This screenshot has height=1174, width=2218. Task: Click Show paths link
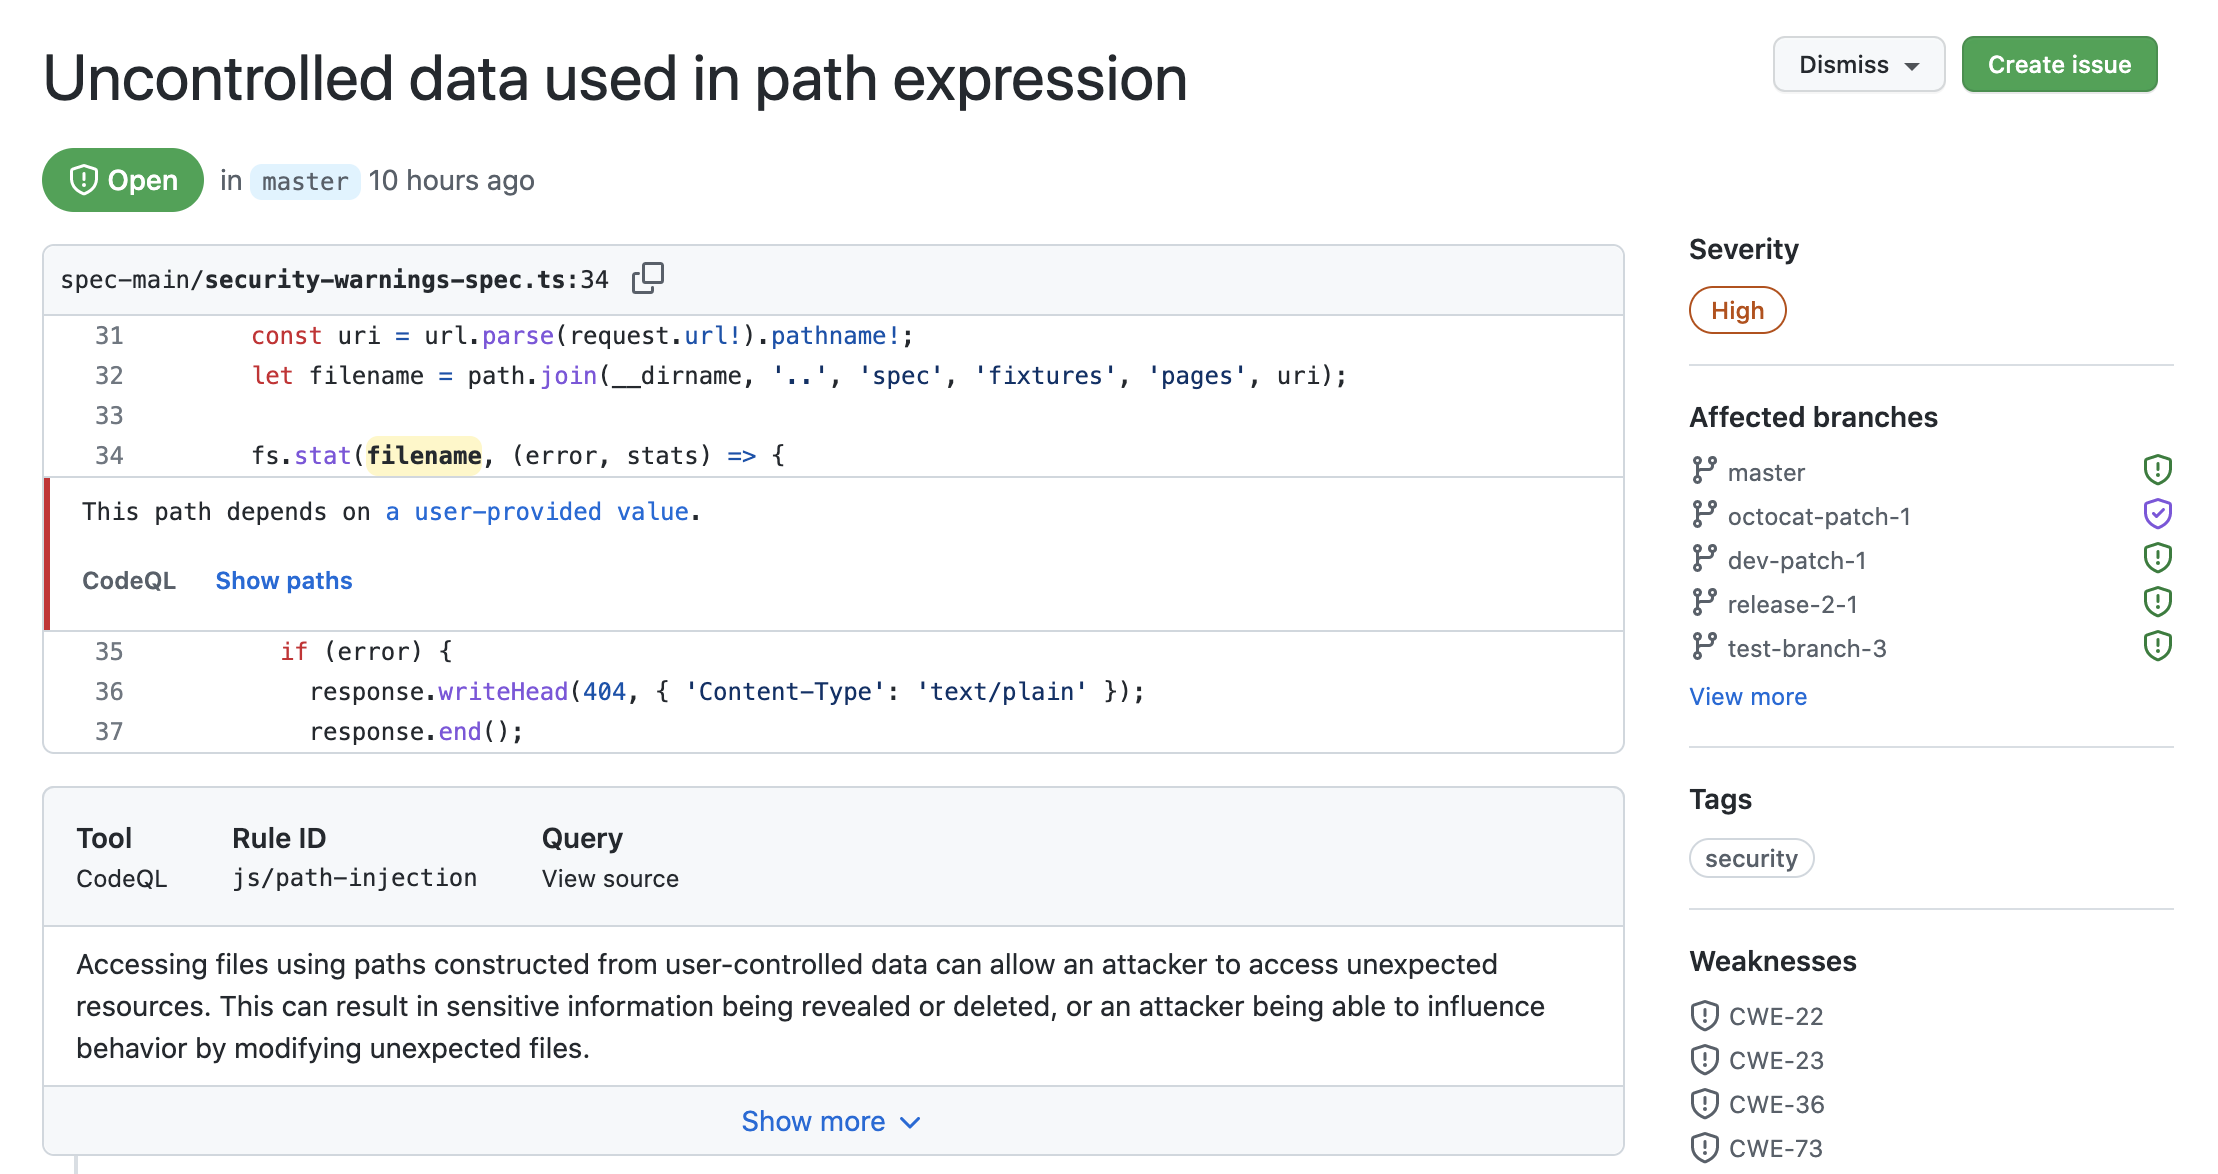click(284, 581)
